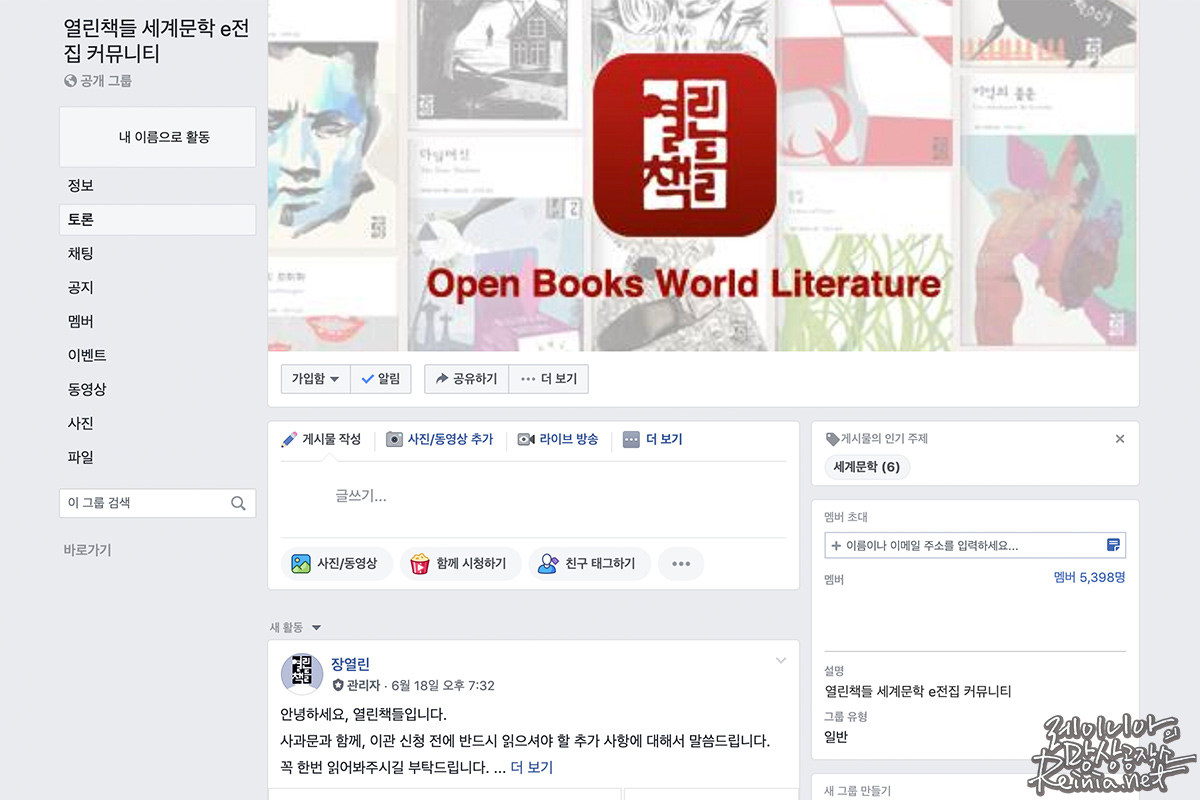
Task: Click the 관리자 badge on 장열린's post
Action: click(356, 686)
